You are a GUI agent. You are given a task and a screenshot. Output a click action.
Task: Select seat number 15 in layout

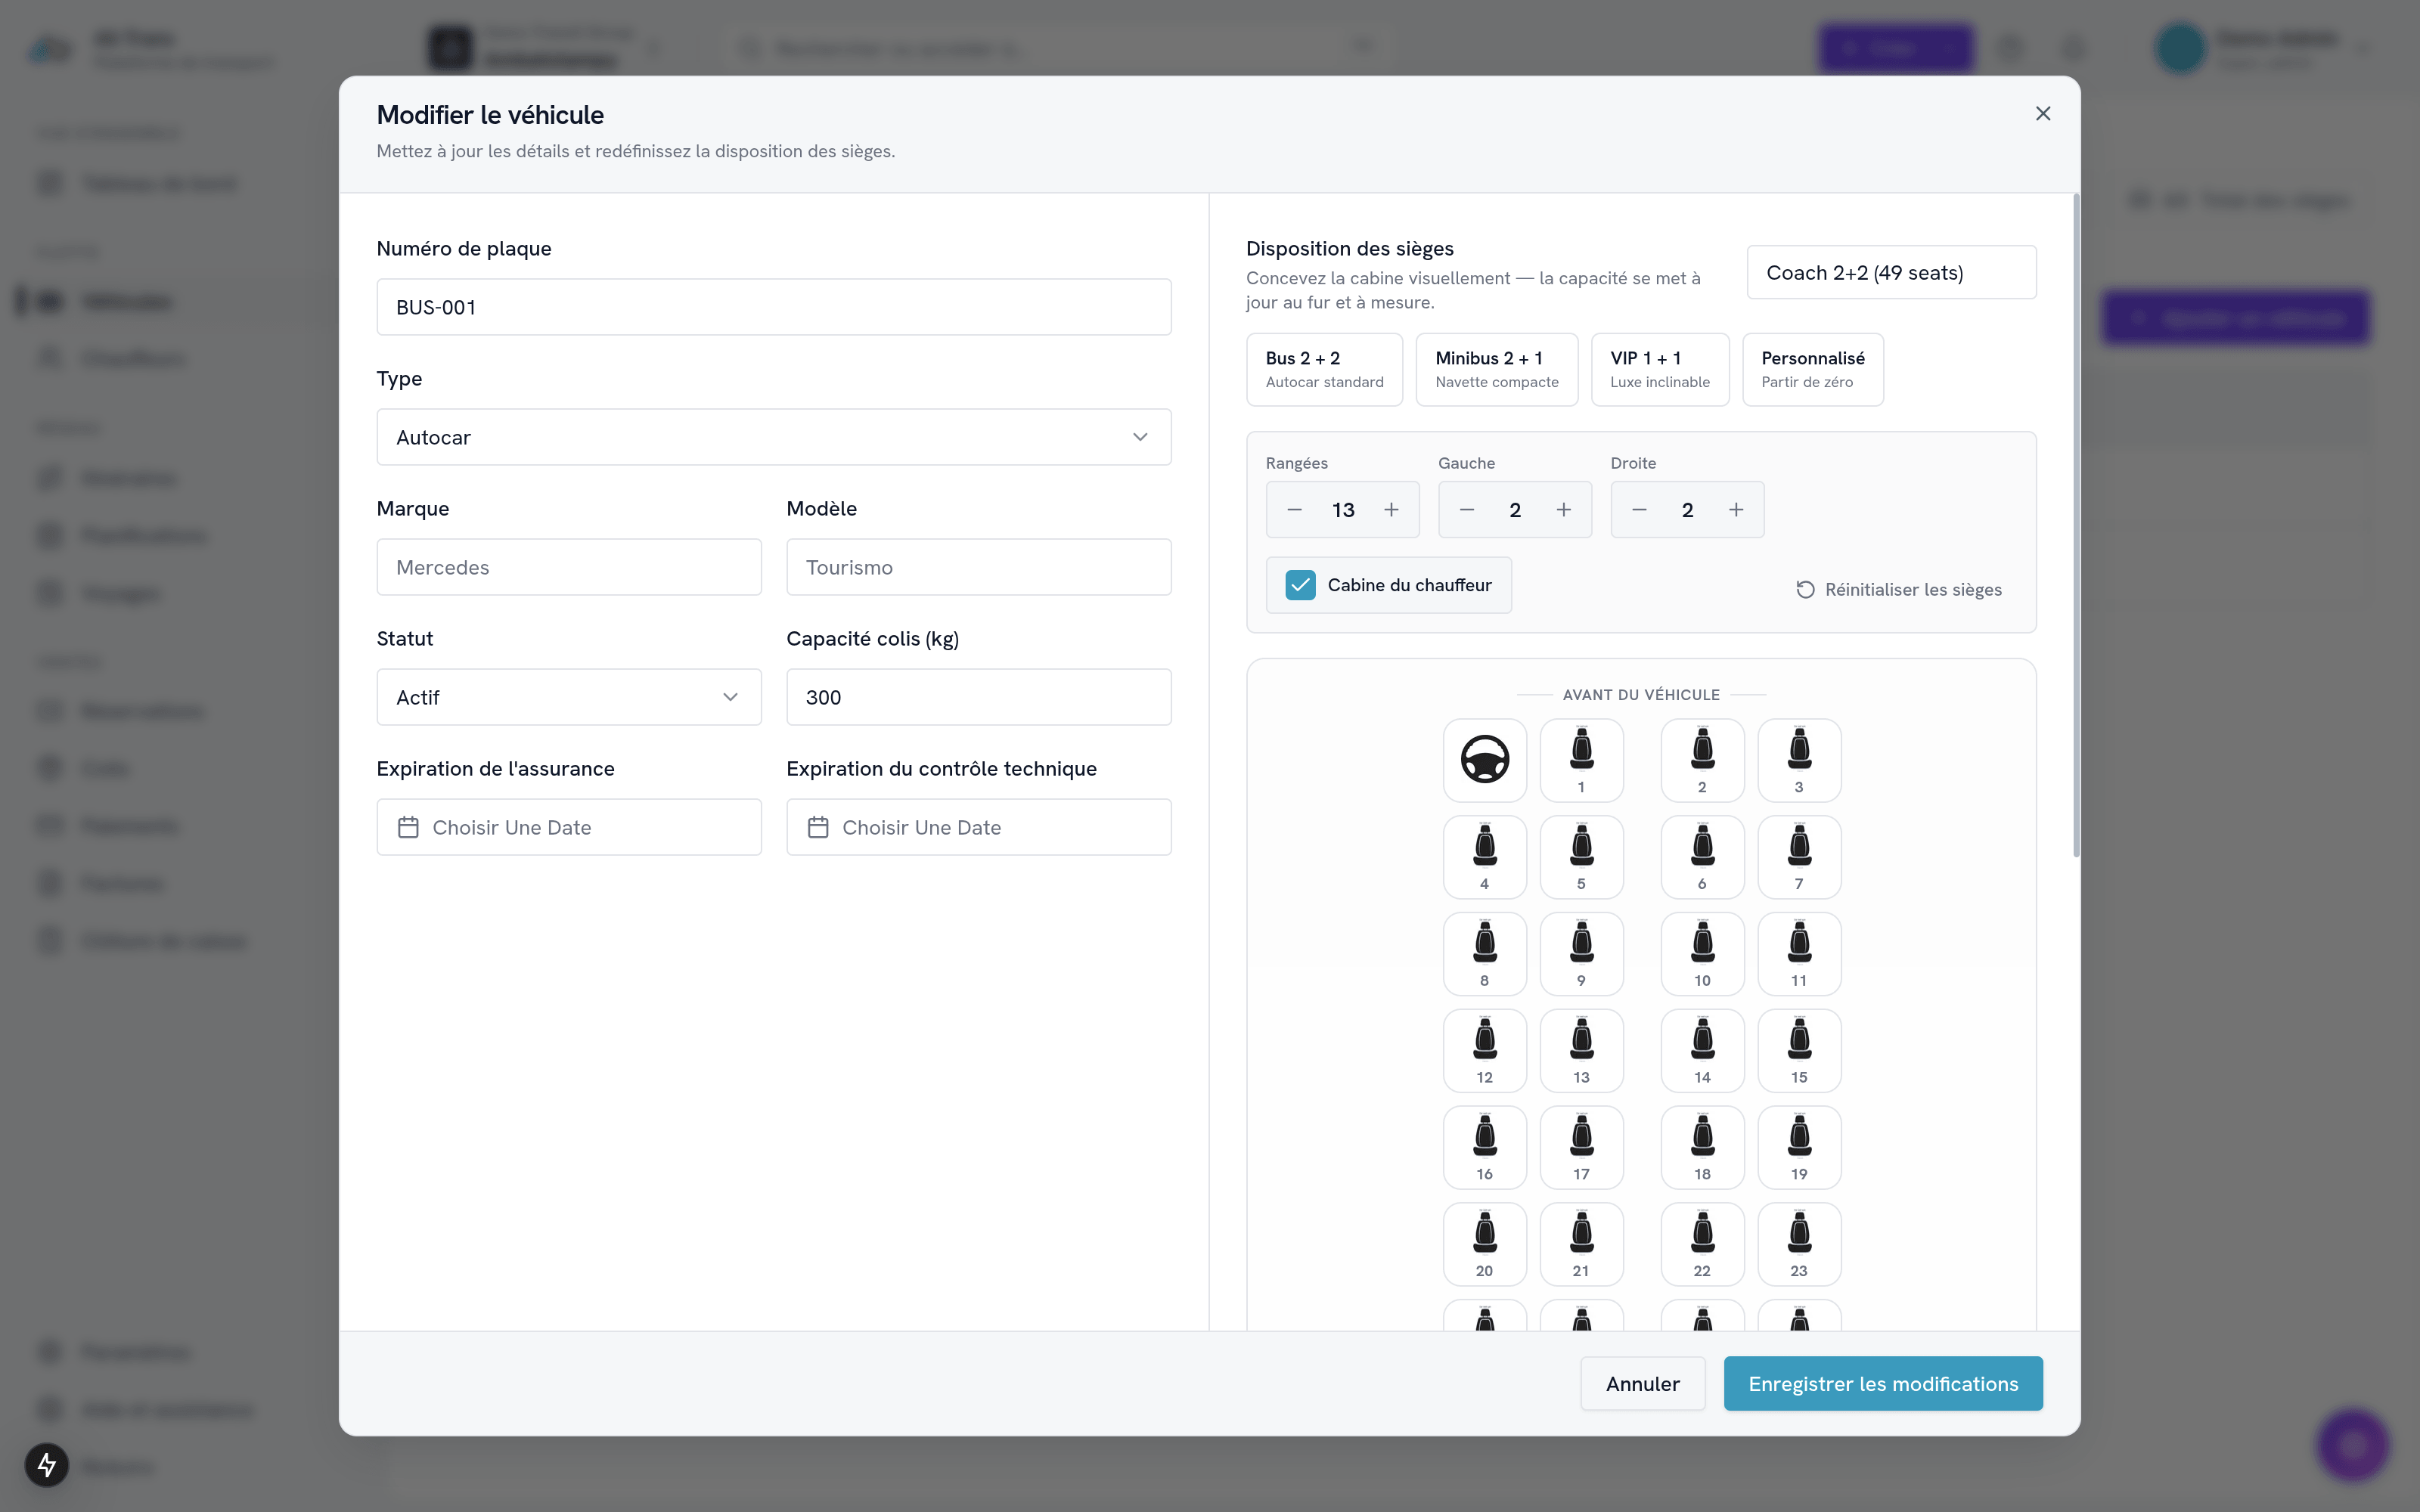(x=1799, y=1051)
